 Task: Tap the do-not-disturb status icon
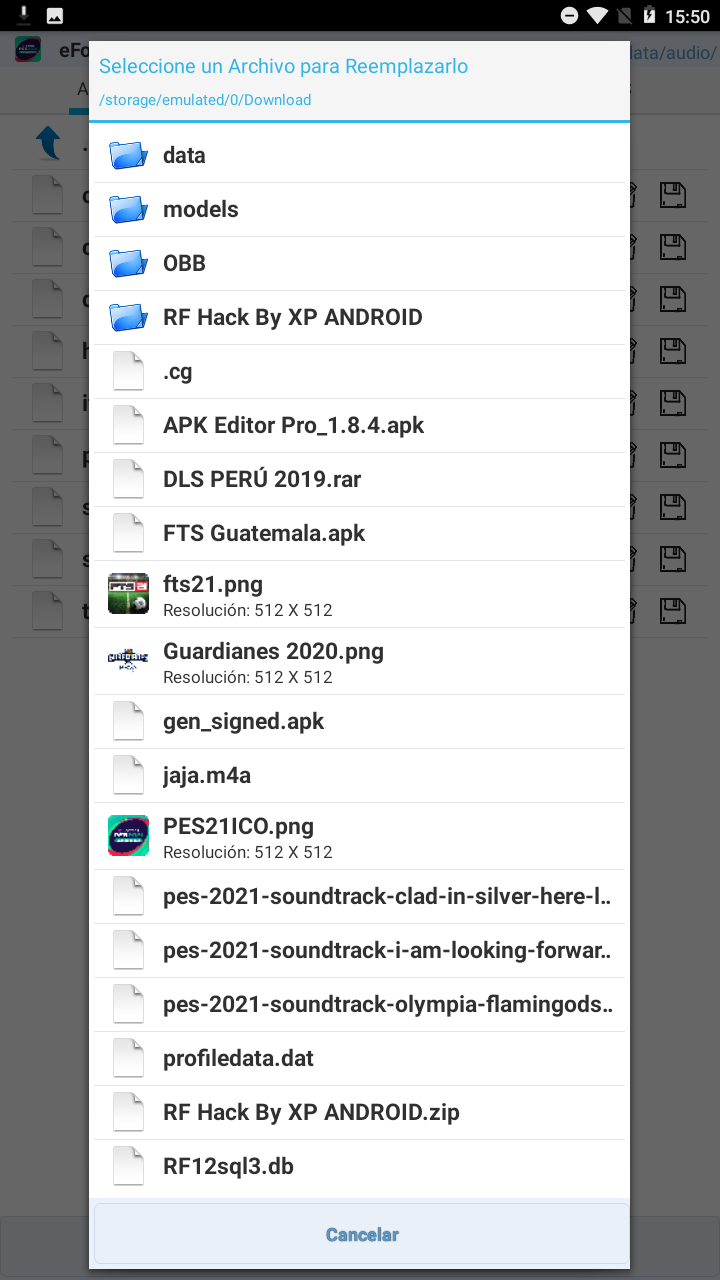click(x=569, y=15)
